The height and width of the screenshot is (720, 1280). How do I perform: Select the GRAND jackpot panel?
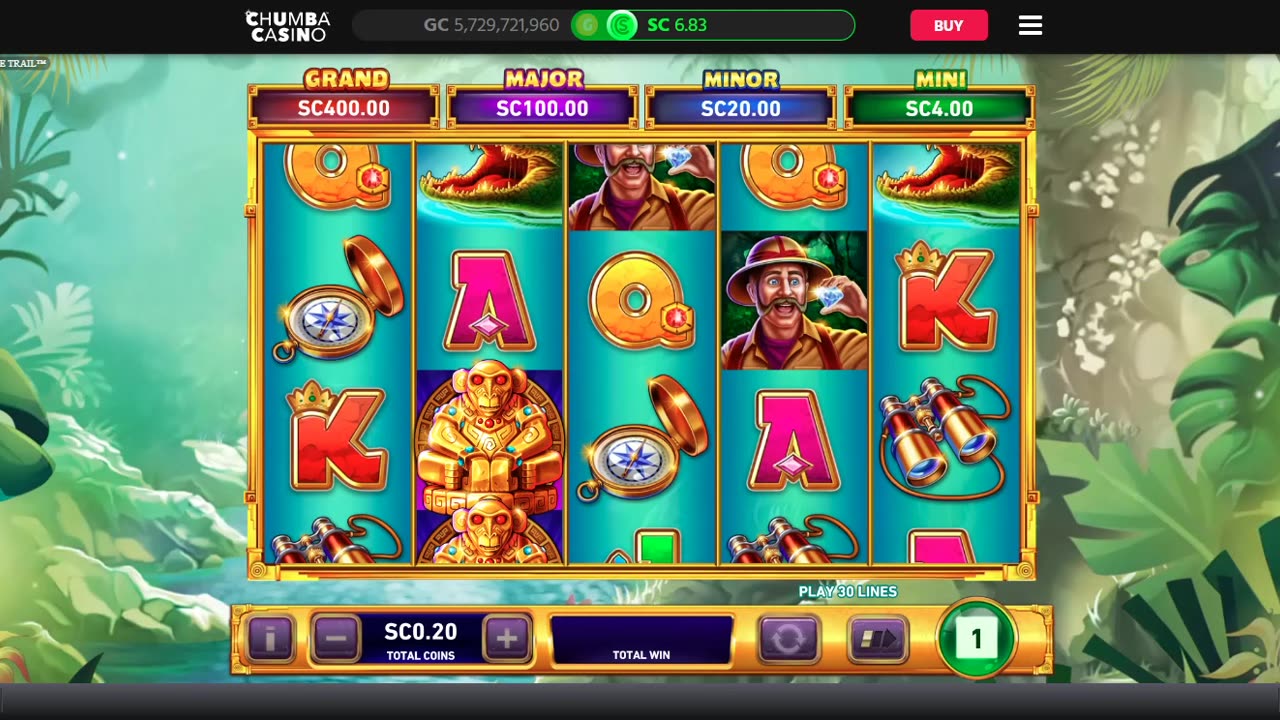coord(343,99)
